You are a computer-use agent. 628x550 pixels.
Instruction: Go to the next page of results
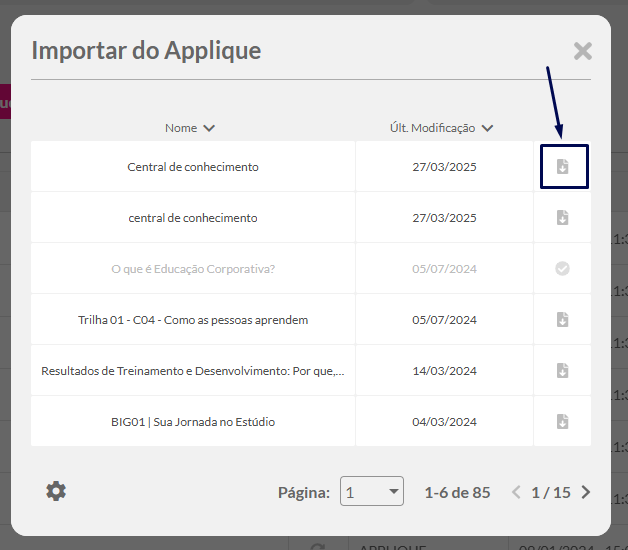586,492
